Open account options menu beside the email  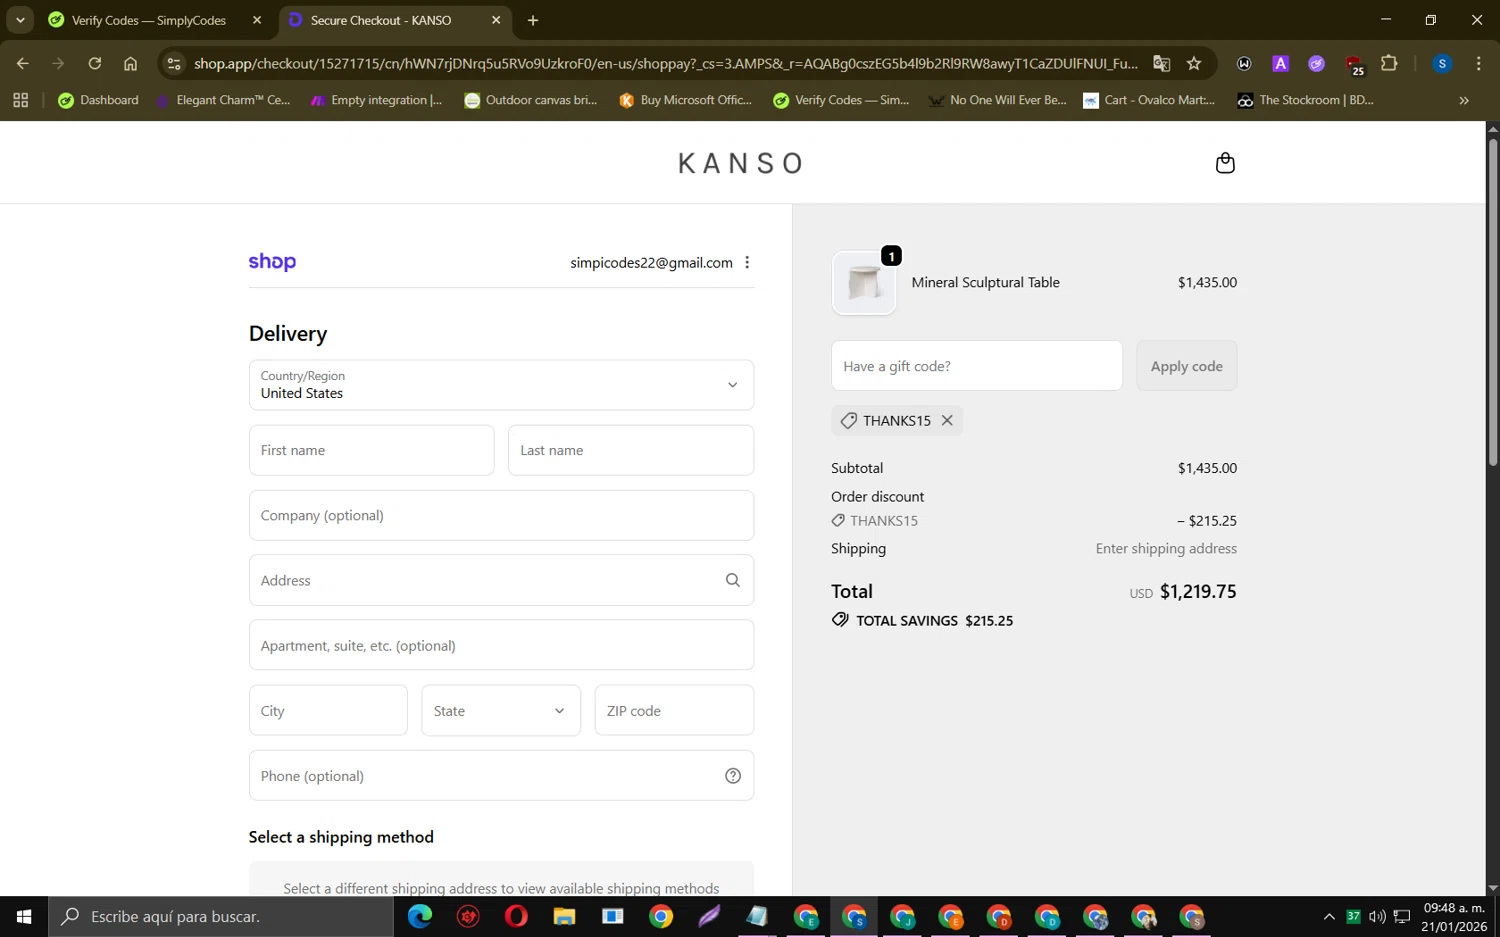(747, 263)
